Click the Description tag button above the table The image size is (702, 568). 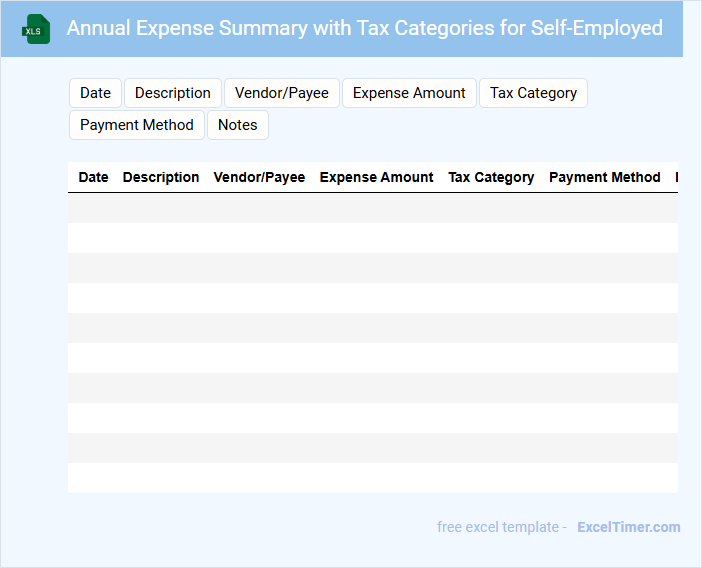pyautogui.click(x=172, y=93)
